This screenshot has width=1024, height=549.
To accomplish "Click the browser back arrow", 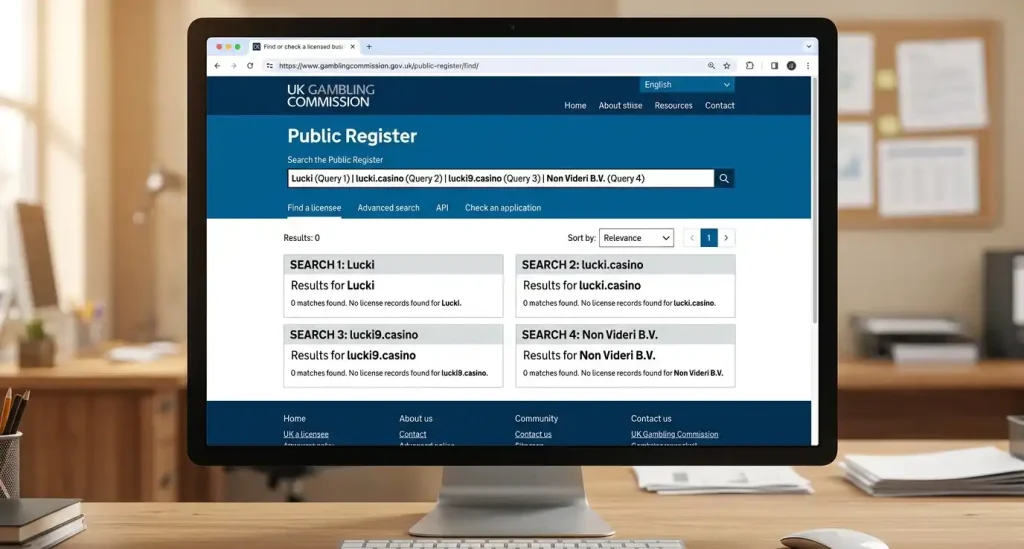I will [217, 66].
